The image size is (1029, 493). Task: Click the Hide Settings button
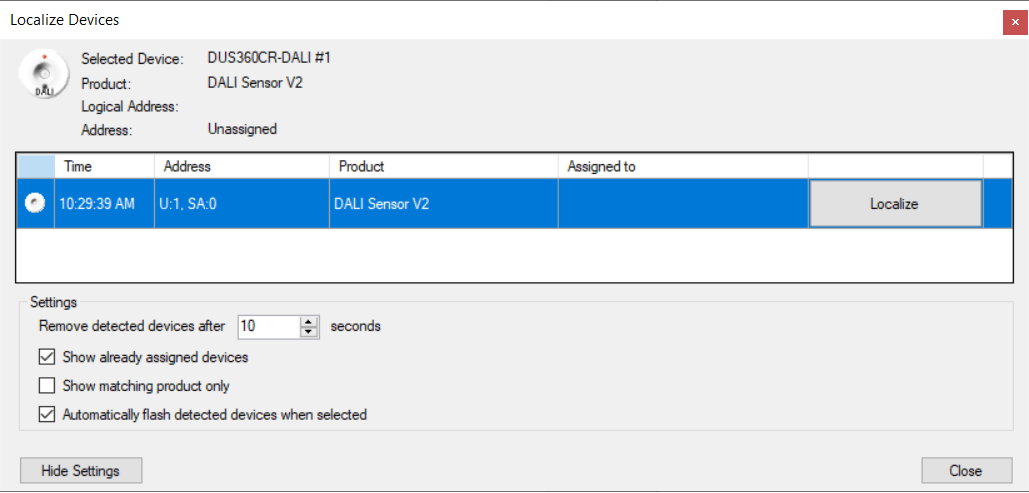pos(80,470)
